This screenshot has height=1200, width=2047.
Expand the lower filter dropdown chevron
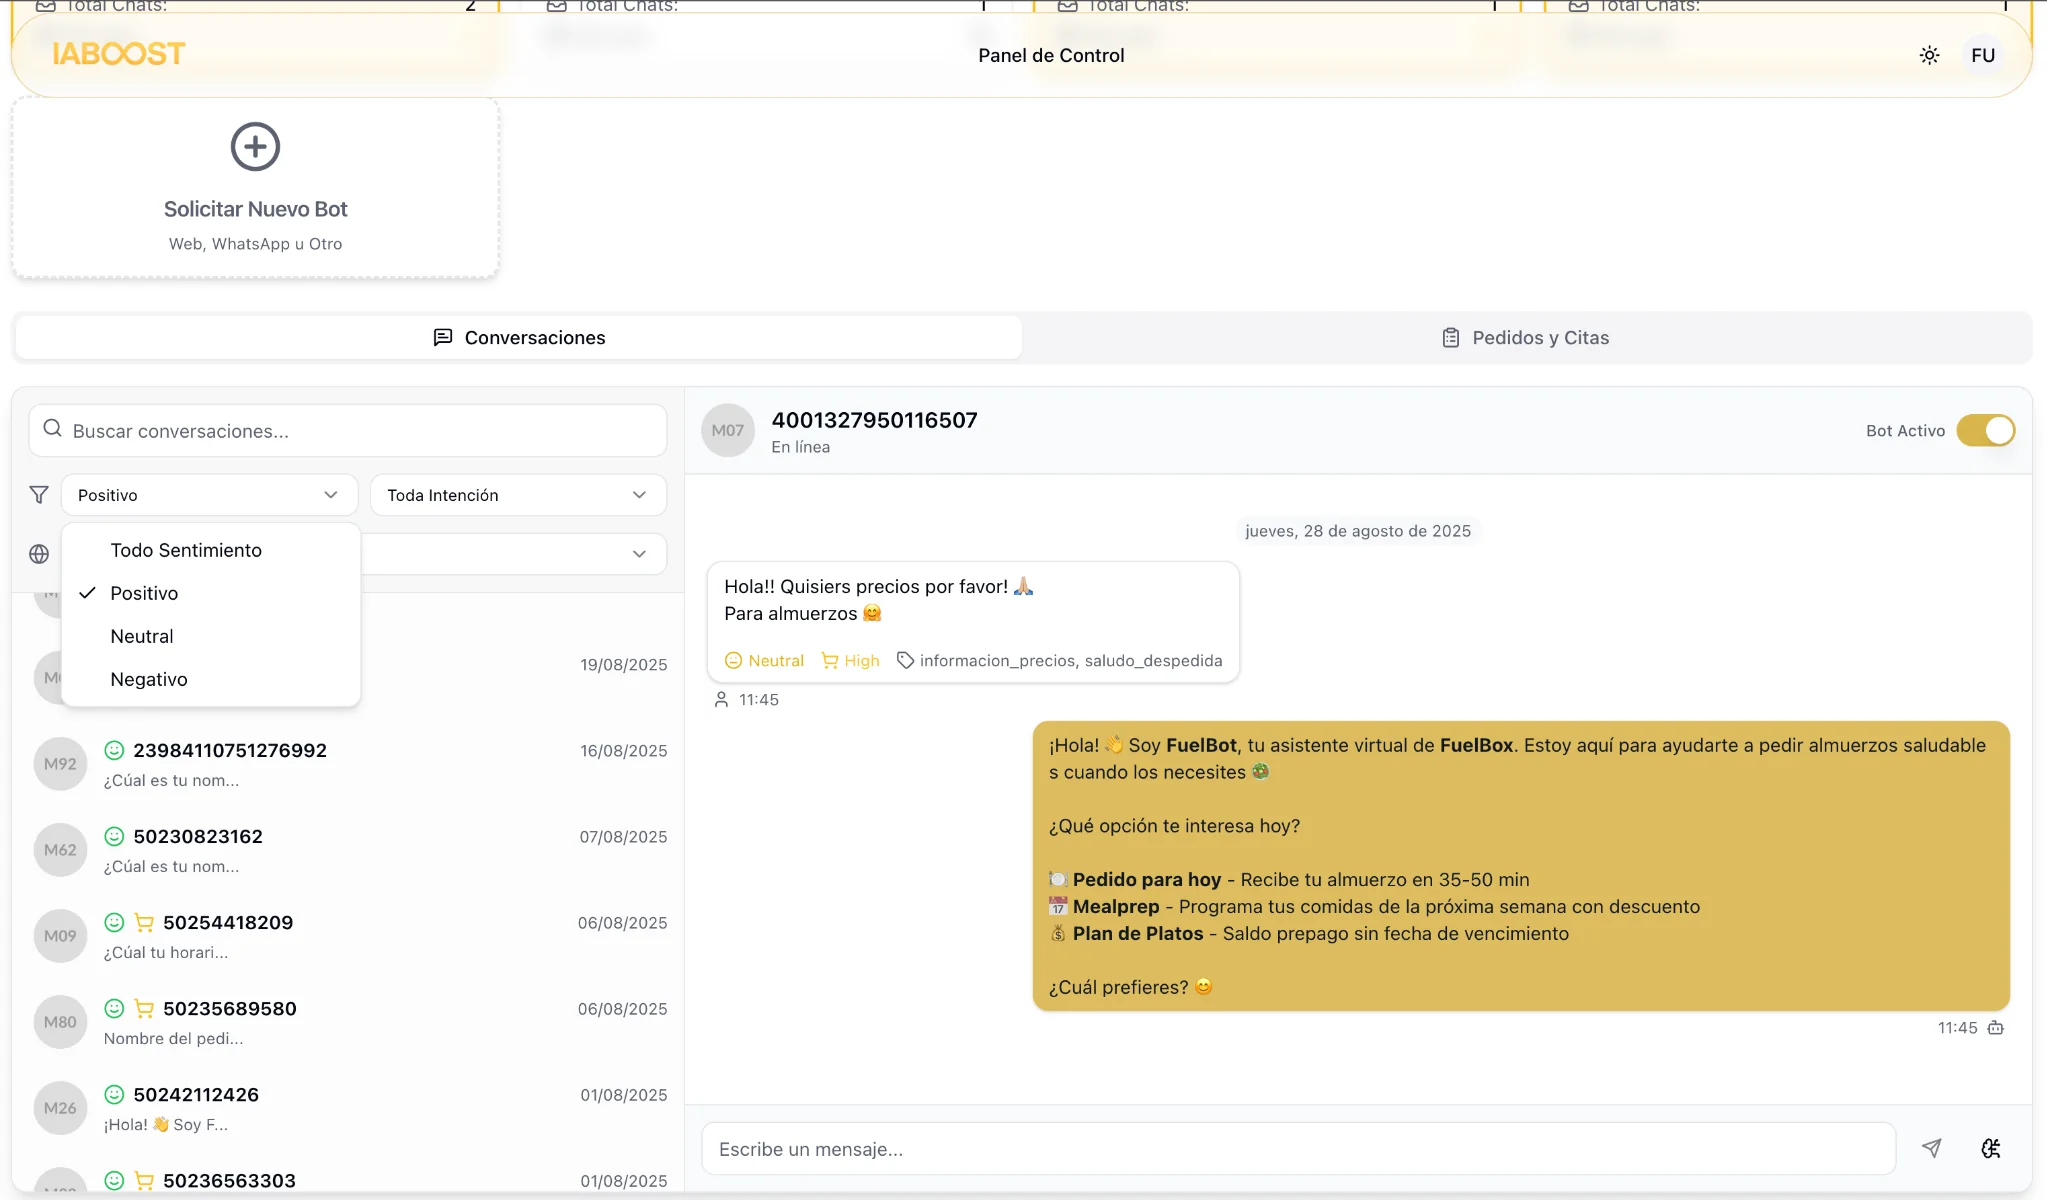point(639,553)
